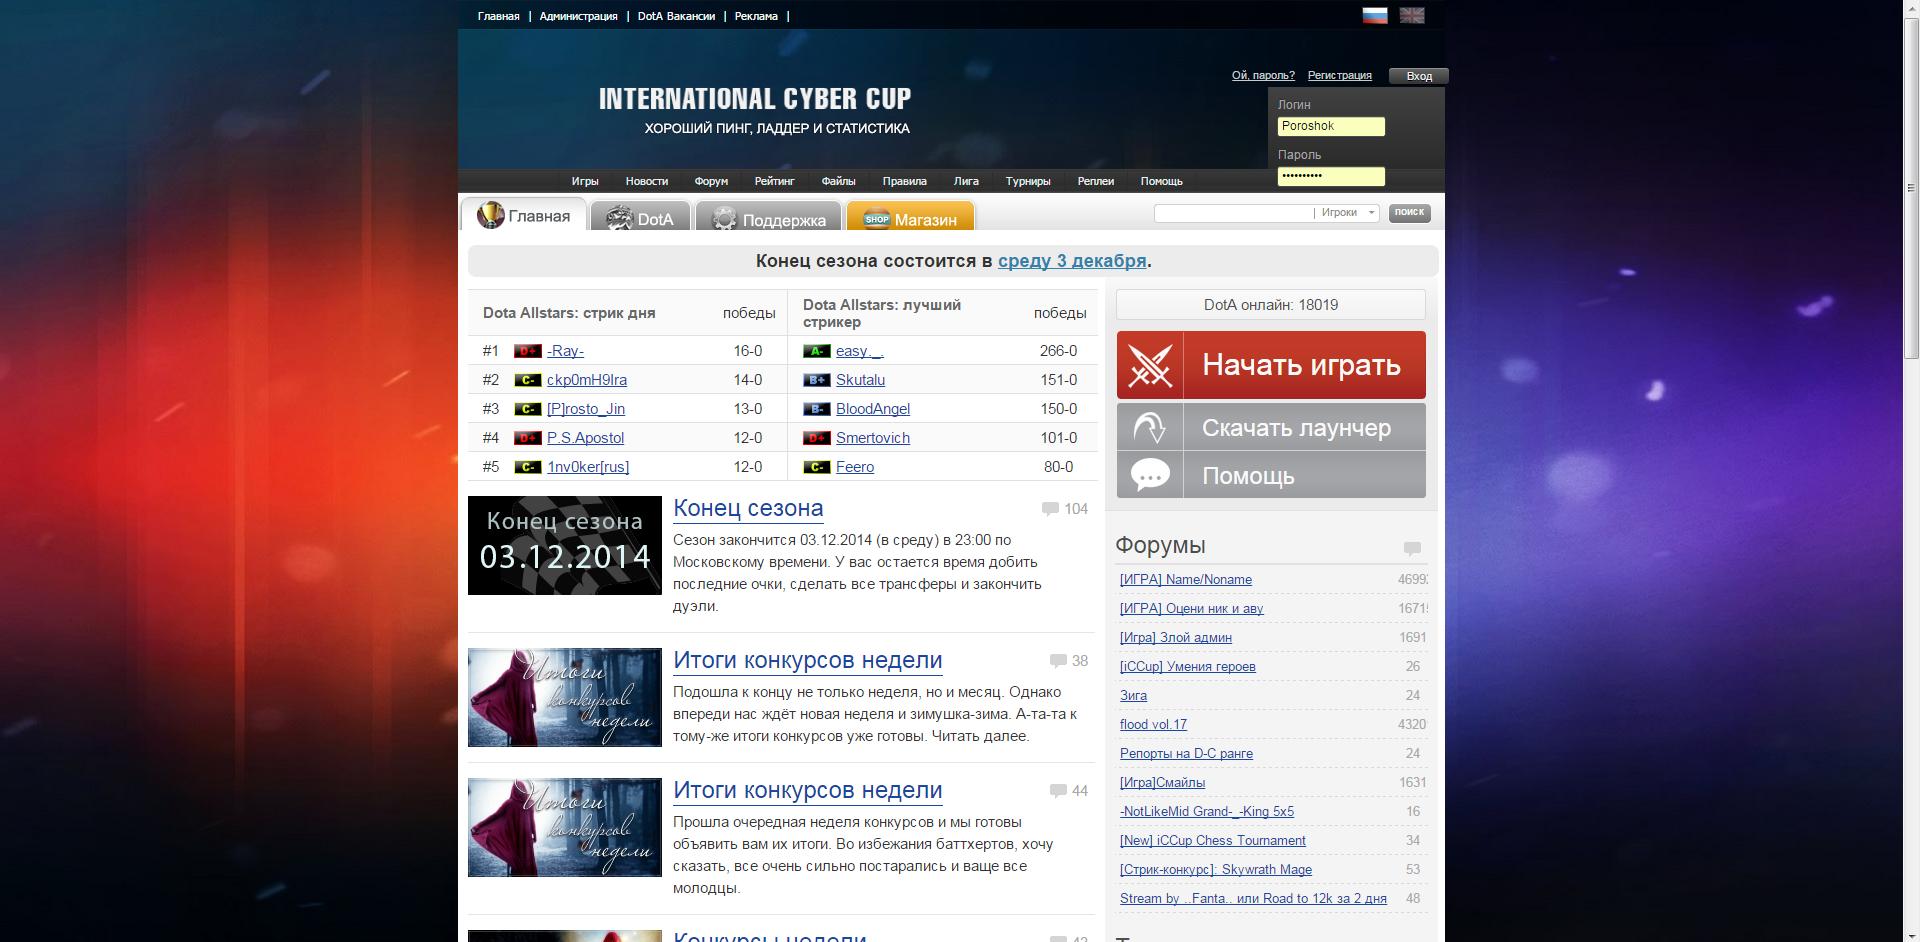
Task: Open the среду 3 декабря link
Action: 1072,261
